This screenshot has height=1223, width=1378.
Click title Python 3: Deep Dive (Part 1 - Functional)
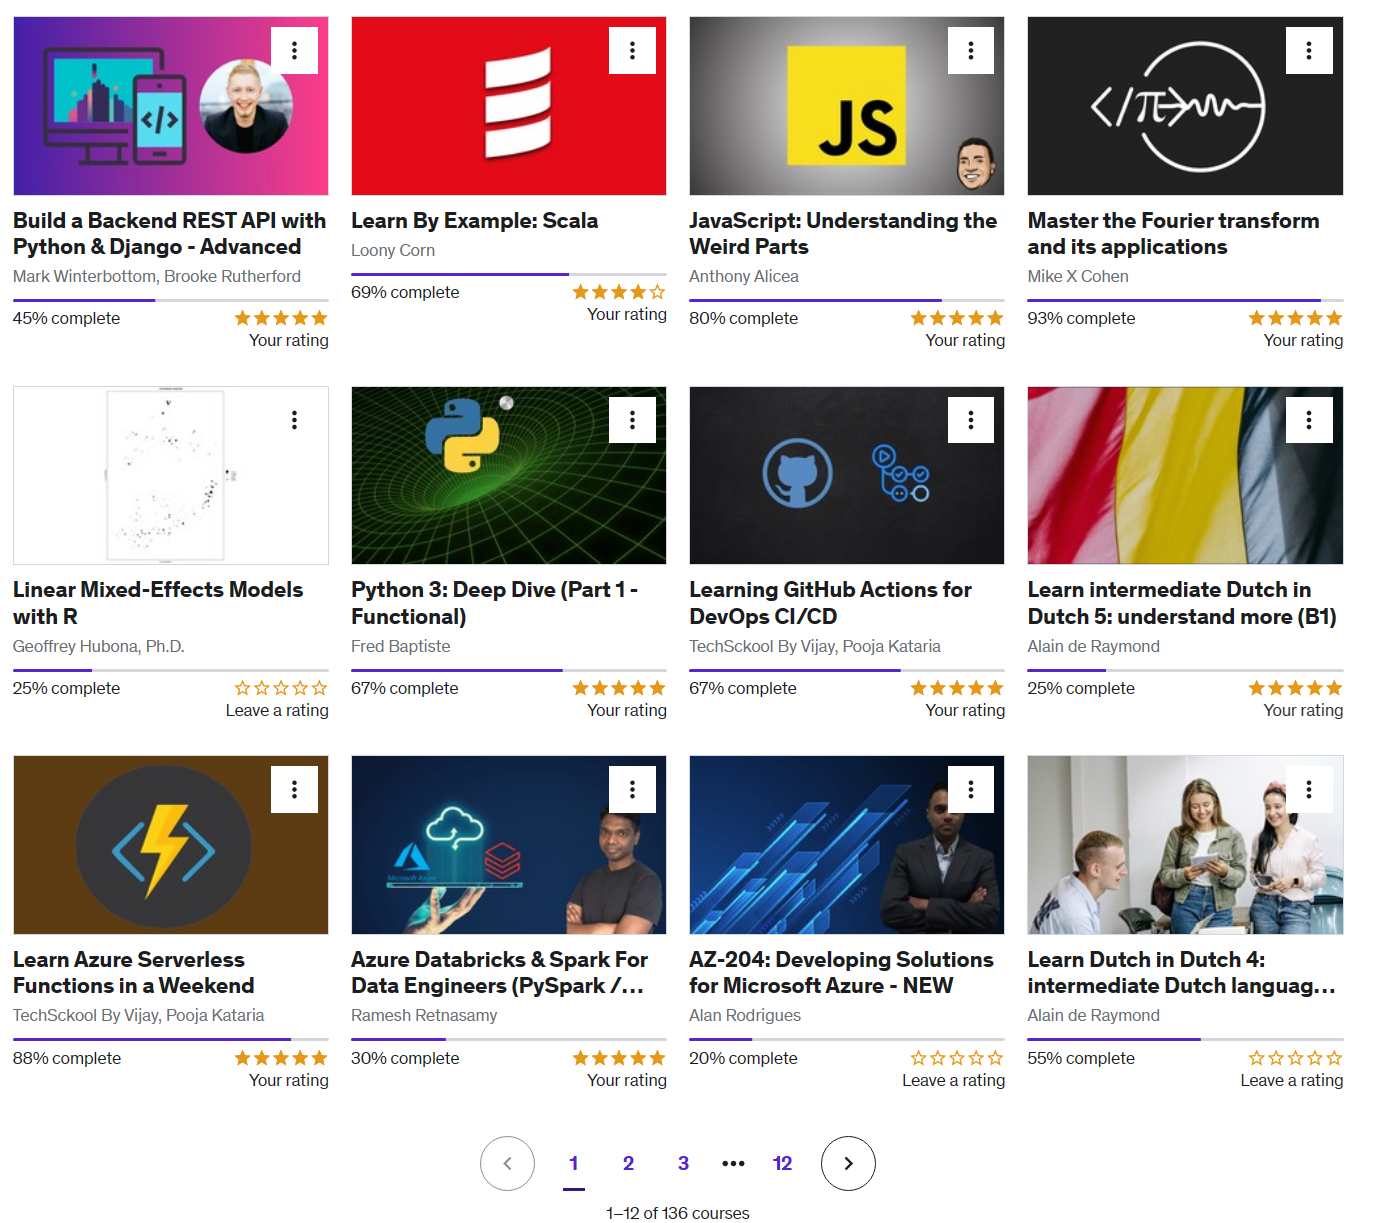[494, 603]
